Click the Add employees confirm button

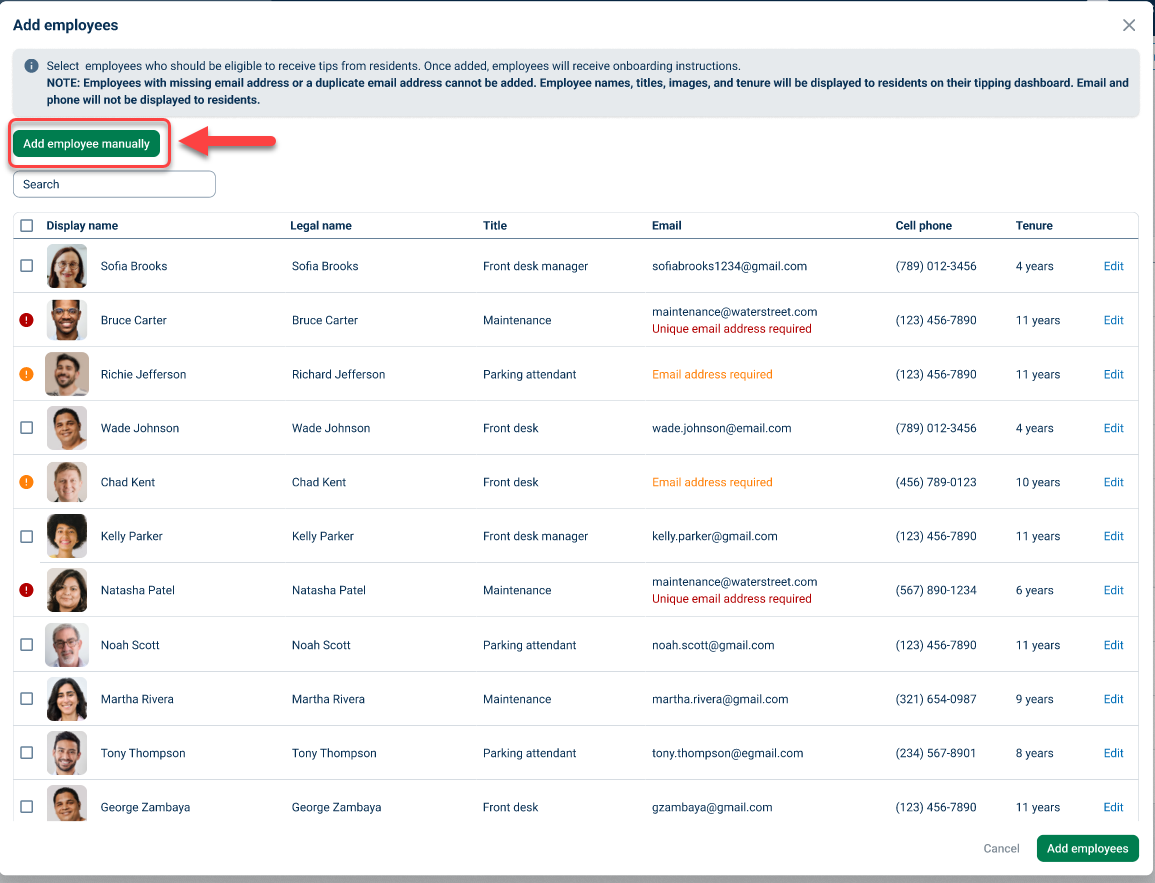click(1087, 848)
